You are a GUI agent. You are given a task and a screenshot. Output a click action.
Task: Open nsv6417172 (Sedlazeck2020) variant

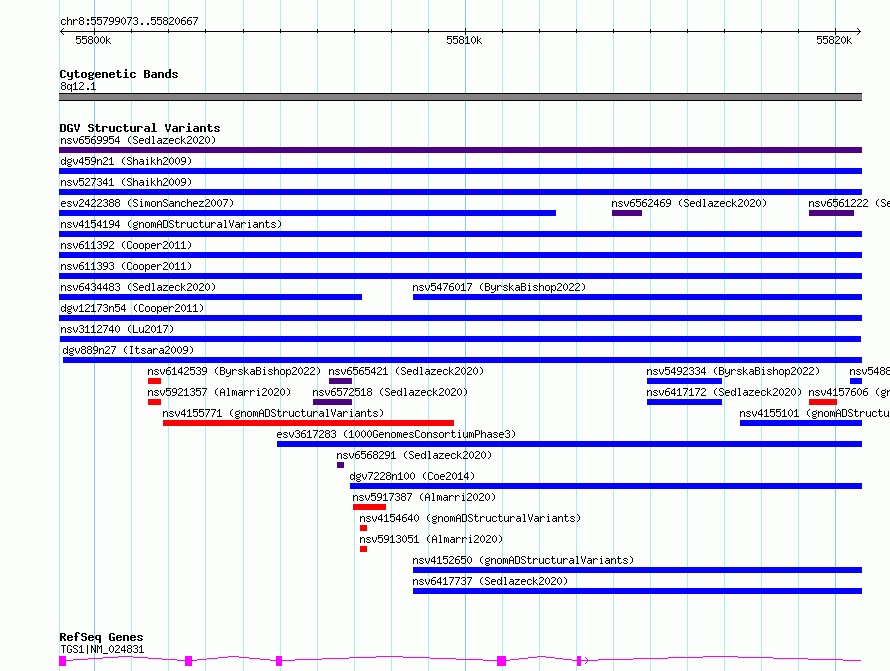pos(724,392)
